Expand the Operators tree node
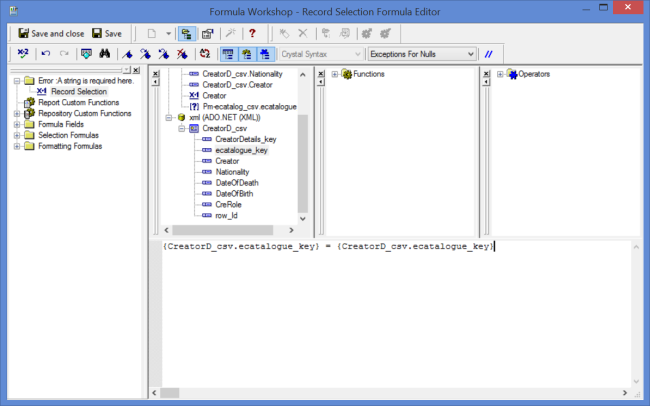Screen dimensions: 650x406 point(499,74)
